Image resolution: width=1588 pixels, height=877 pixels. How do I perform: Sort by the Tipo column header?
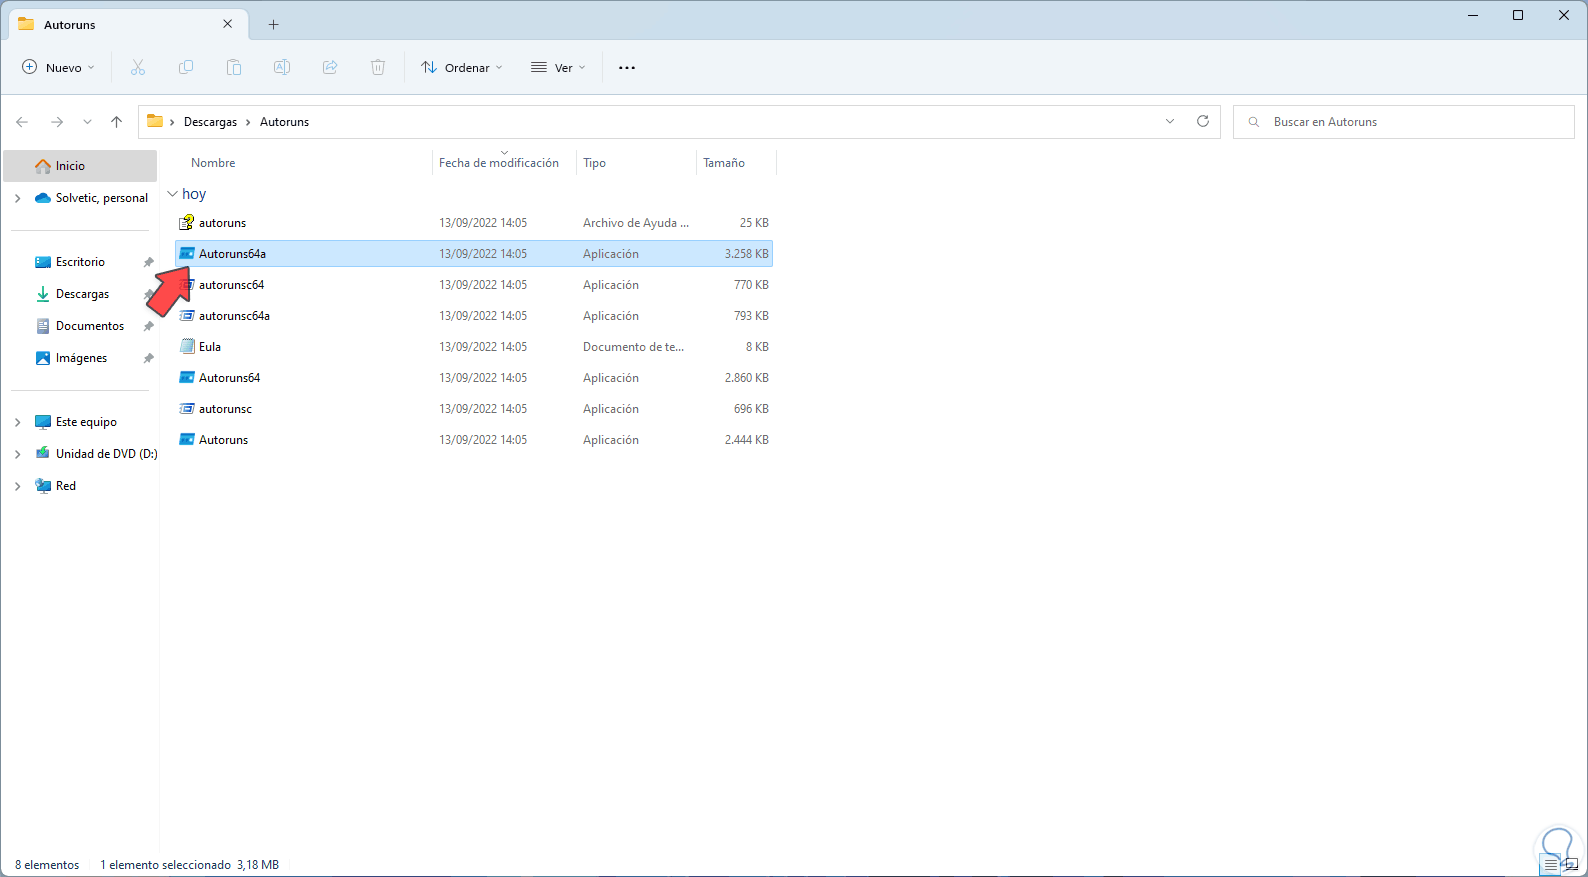point(594,163)
